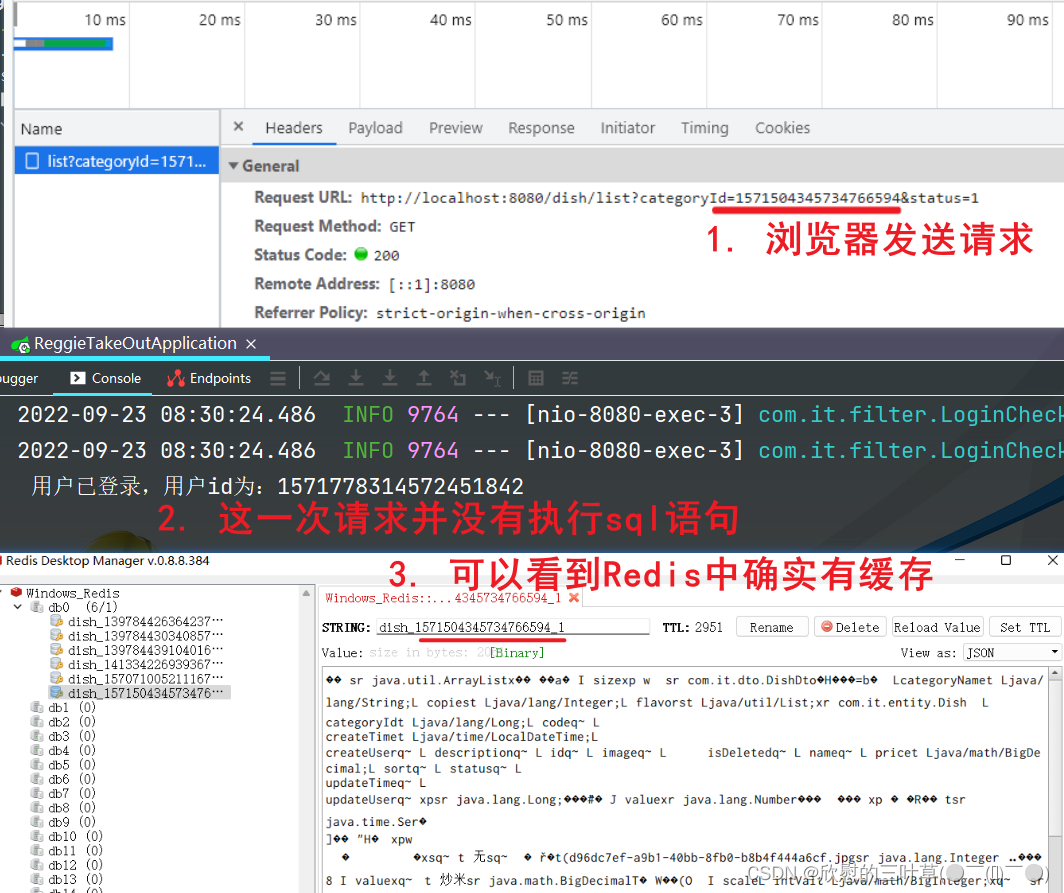This screenshot has width=1064, height=893.
Task: Click the Name column header
Action: pos(117,129)
